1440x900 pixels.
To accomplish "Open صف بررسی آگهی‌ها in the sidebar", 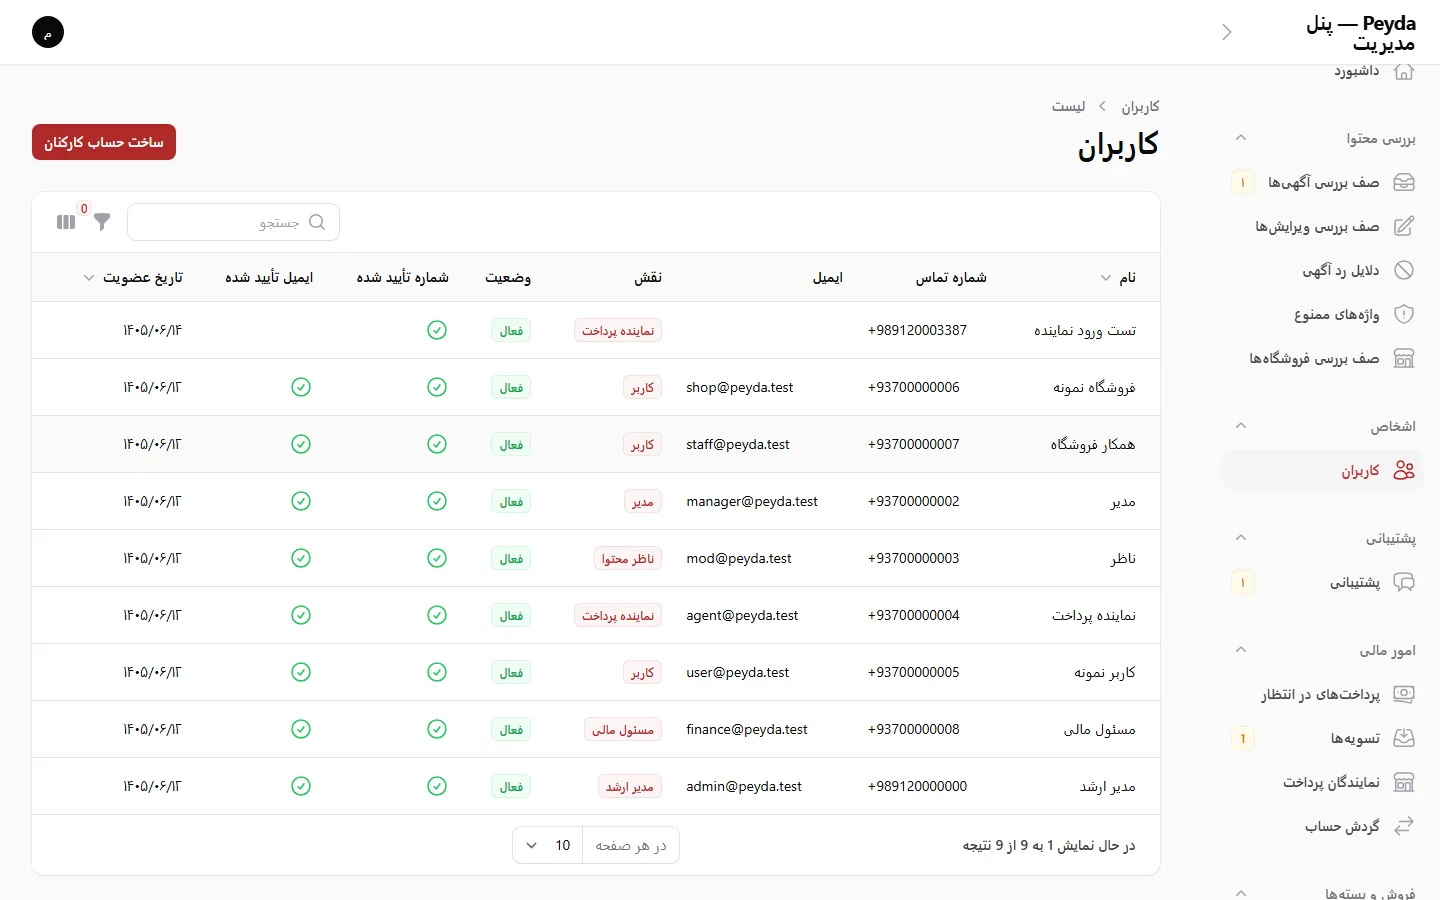I will (1323, 182).
